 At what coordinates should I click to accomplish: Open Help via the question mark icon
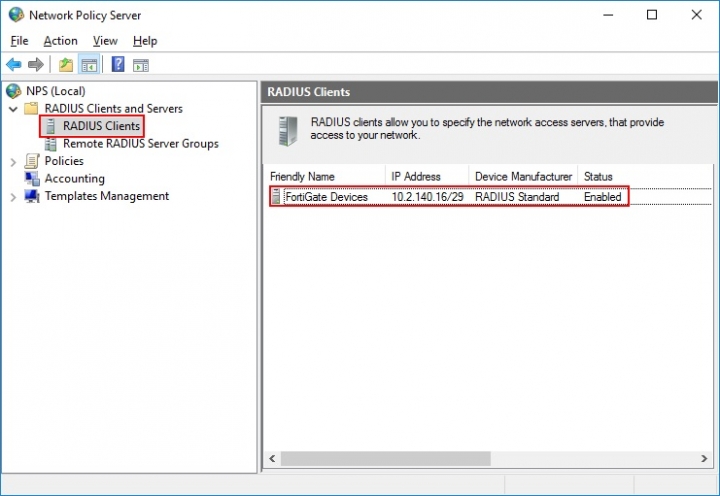coord(118,64)
